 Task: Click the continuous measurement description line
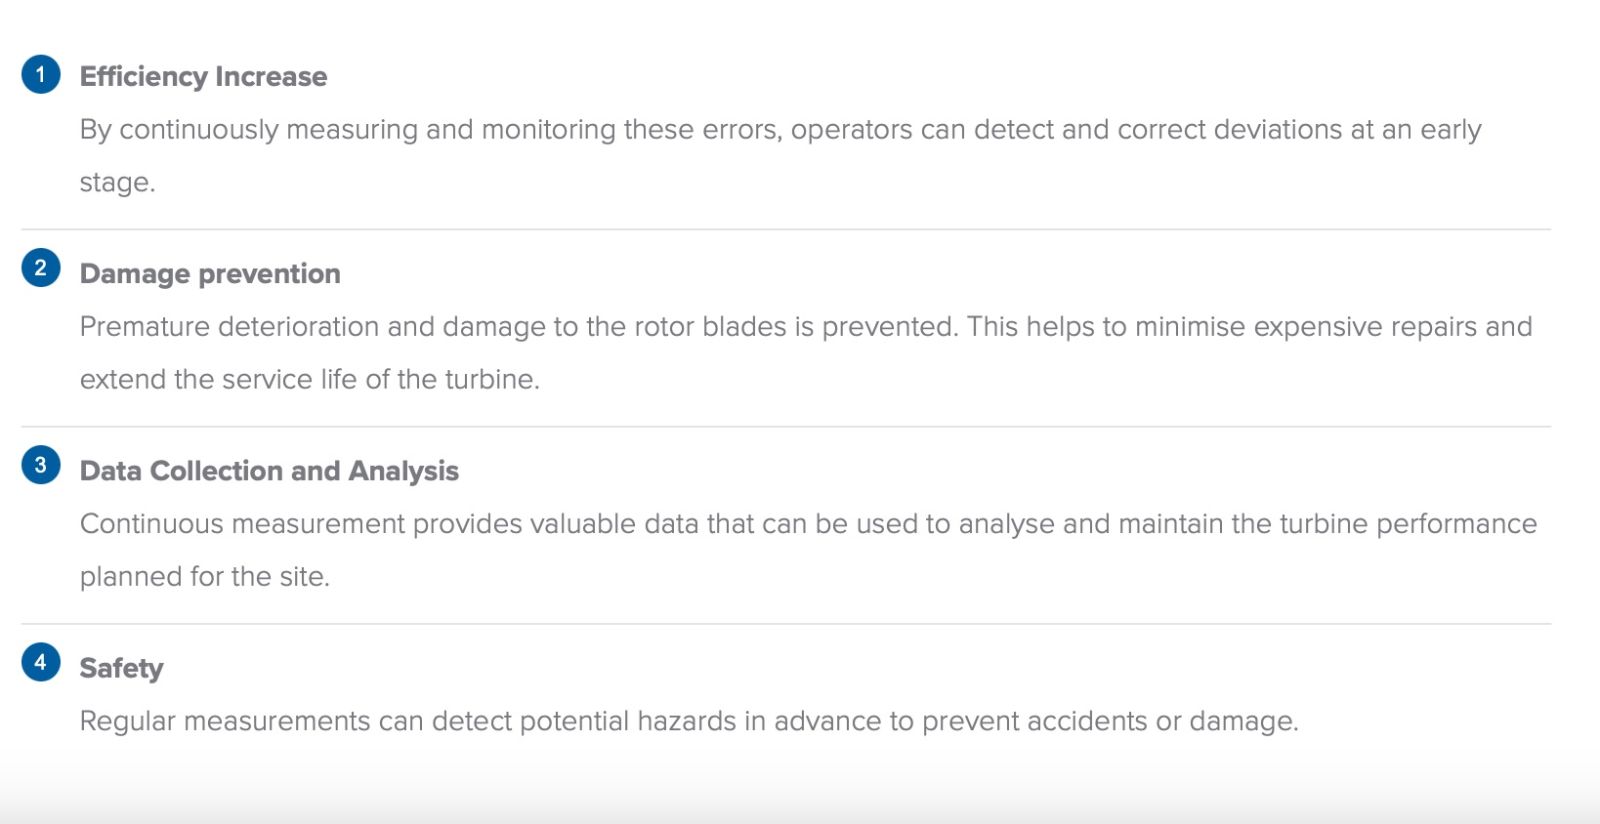coord(808,524)
